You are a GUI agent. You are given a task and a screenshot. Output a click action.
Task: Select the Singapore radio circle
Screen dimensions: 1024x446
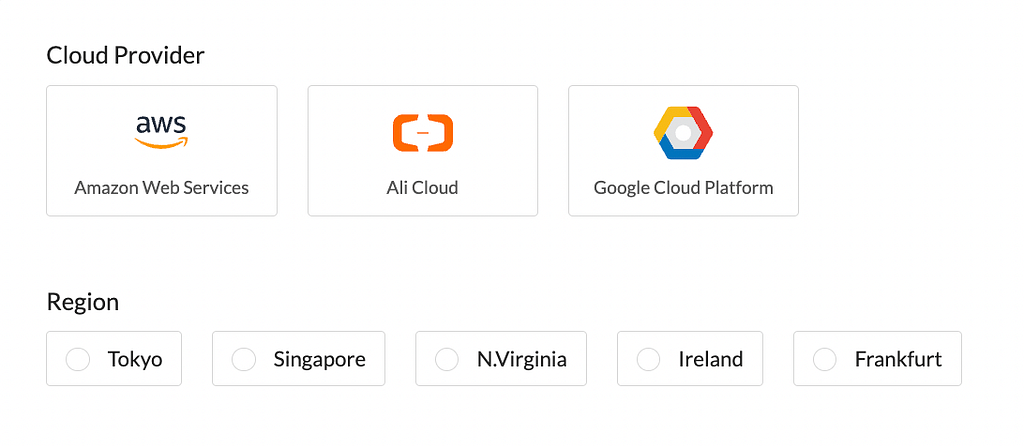pyautogui.click(x=244, y=359)
